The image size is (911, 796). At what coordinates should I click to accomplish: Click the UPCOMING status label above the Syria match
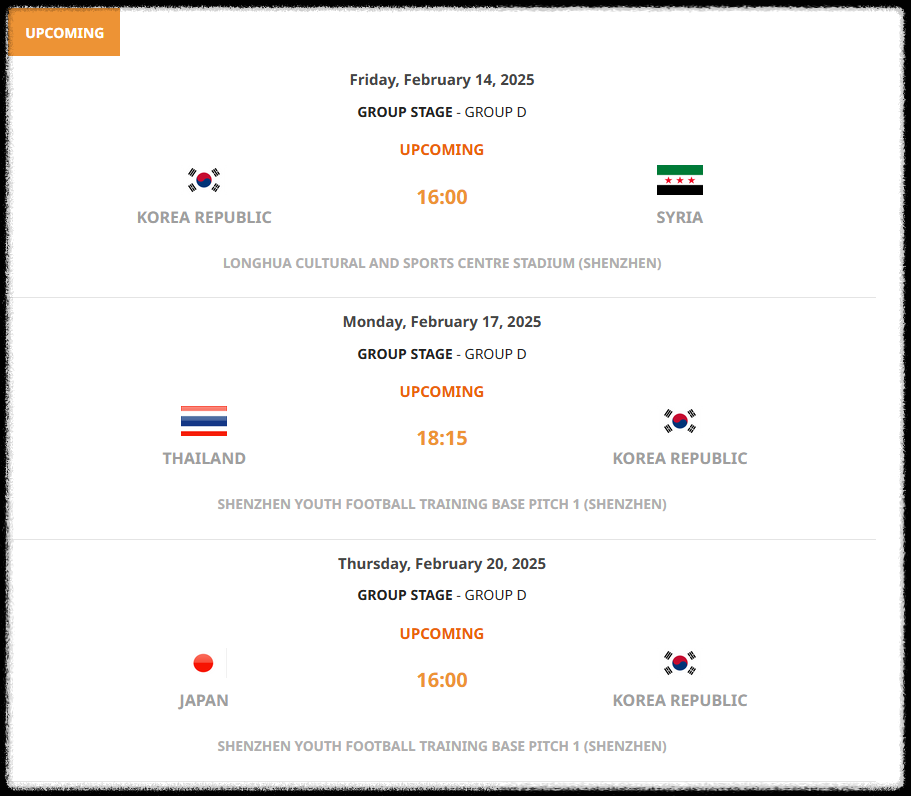(442, 149)
